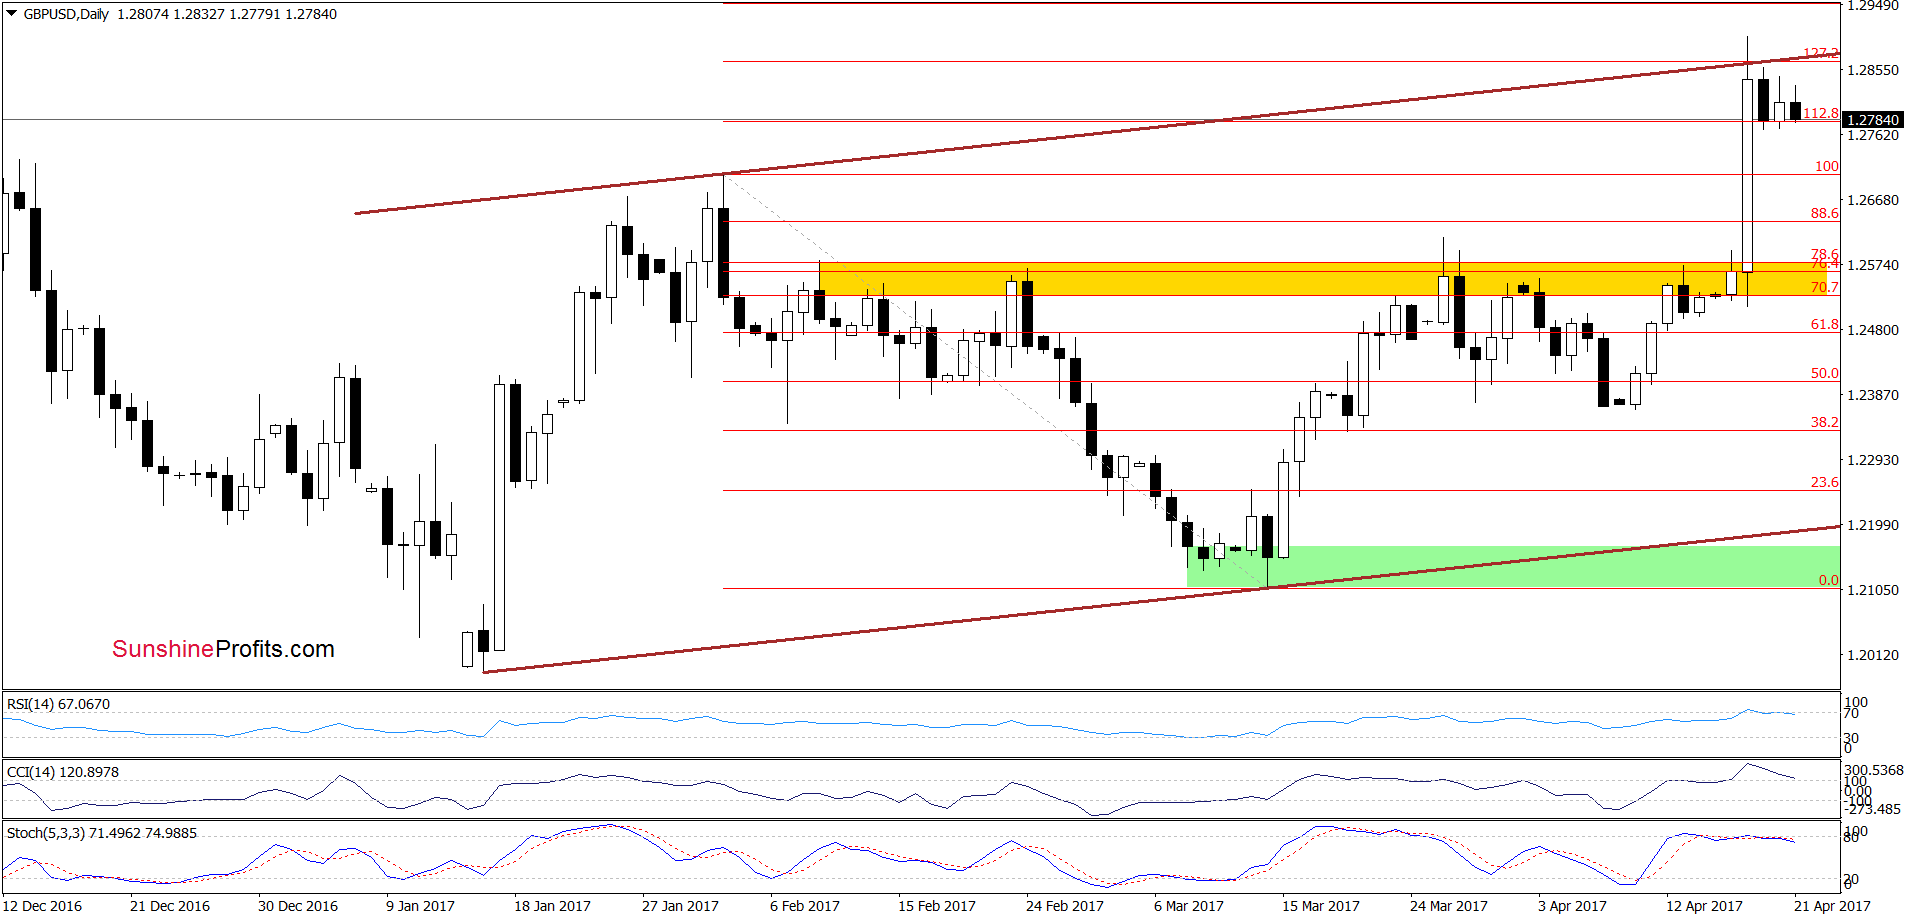Click the 6 Mar 2017 date label

(1189, 907)
